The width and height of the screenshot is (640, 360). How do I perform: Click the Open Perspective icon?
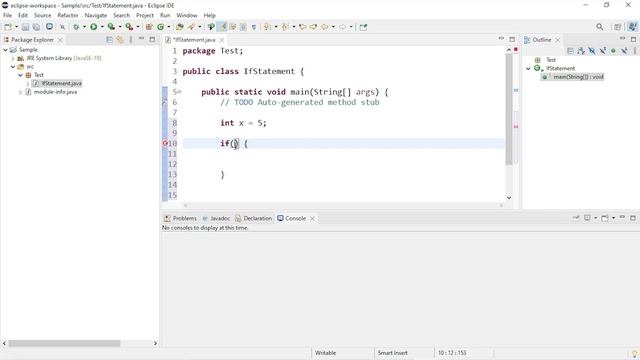(618, 27)
